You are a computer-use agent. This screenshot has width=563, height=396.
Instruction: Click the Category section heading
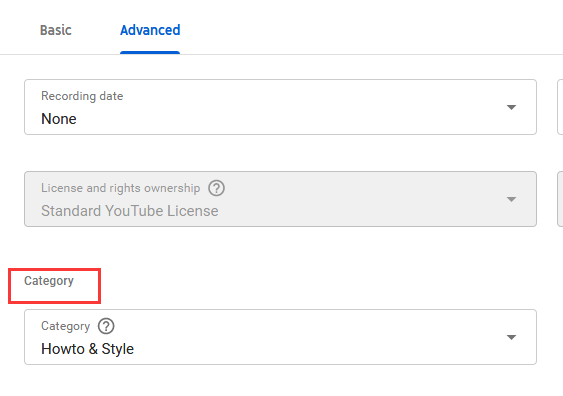pyautogui.click(x=49, y=281)
